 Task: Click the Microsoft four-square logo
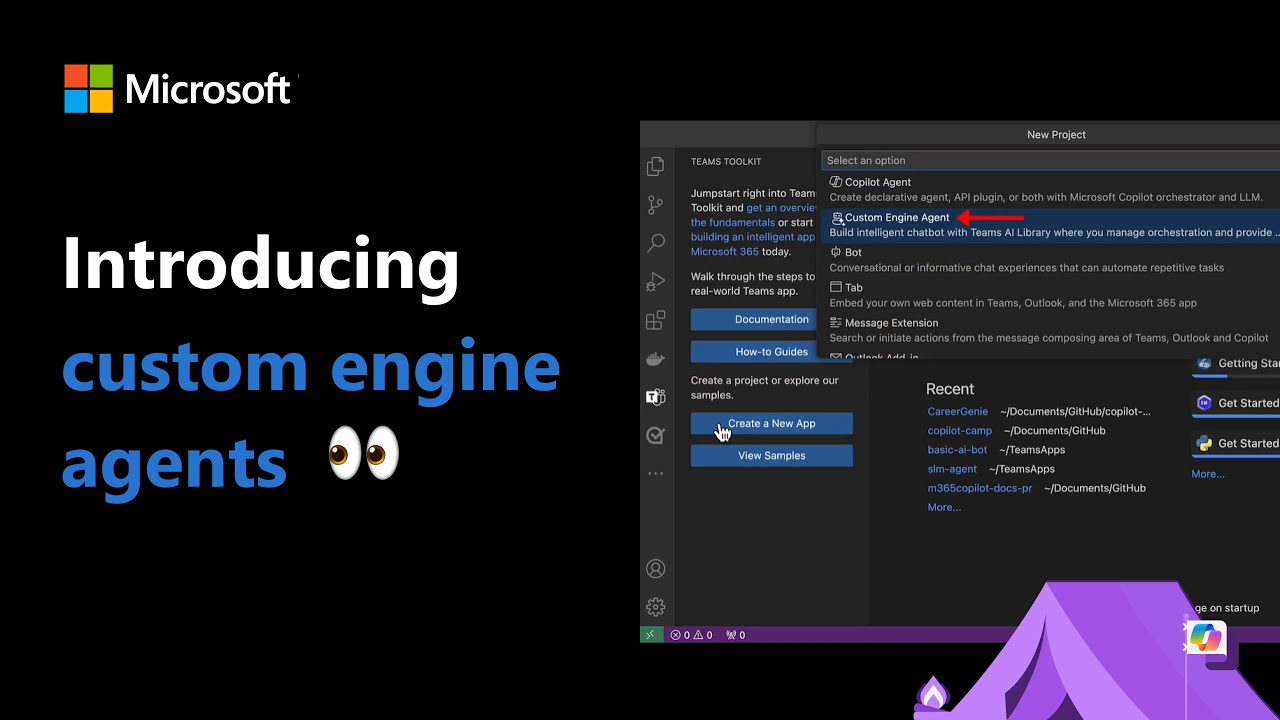(x=89, y=89)
